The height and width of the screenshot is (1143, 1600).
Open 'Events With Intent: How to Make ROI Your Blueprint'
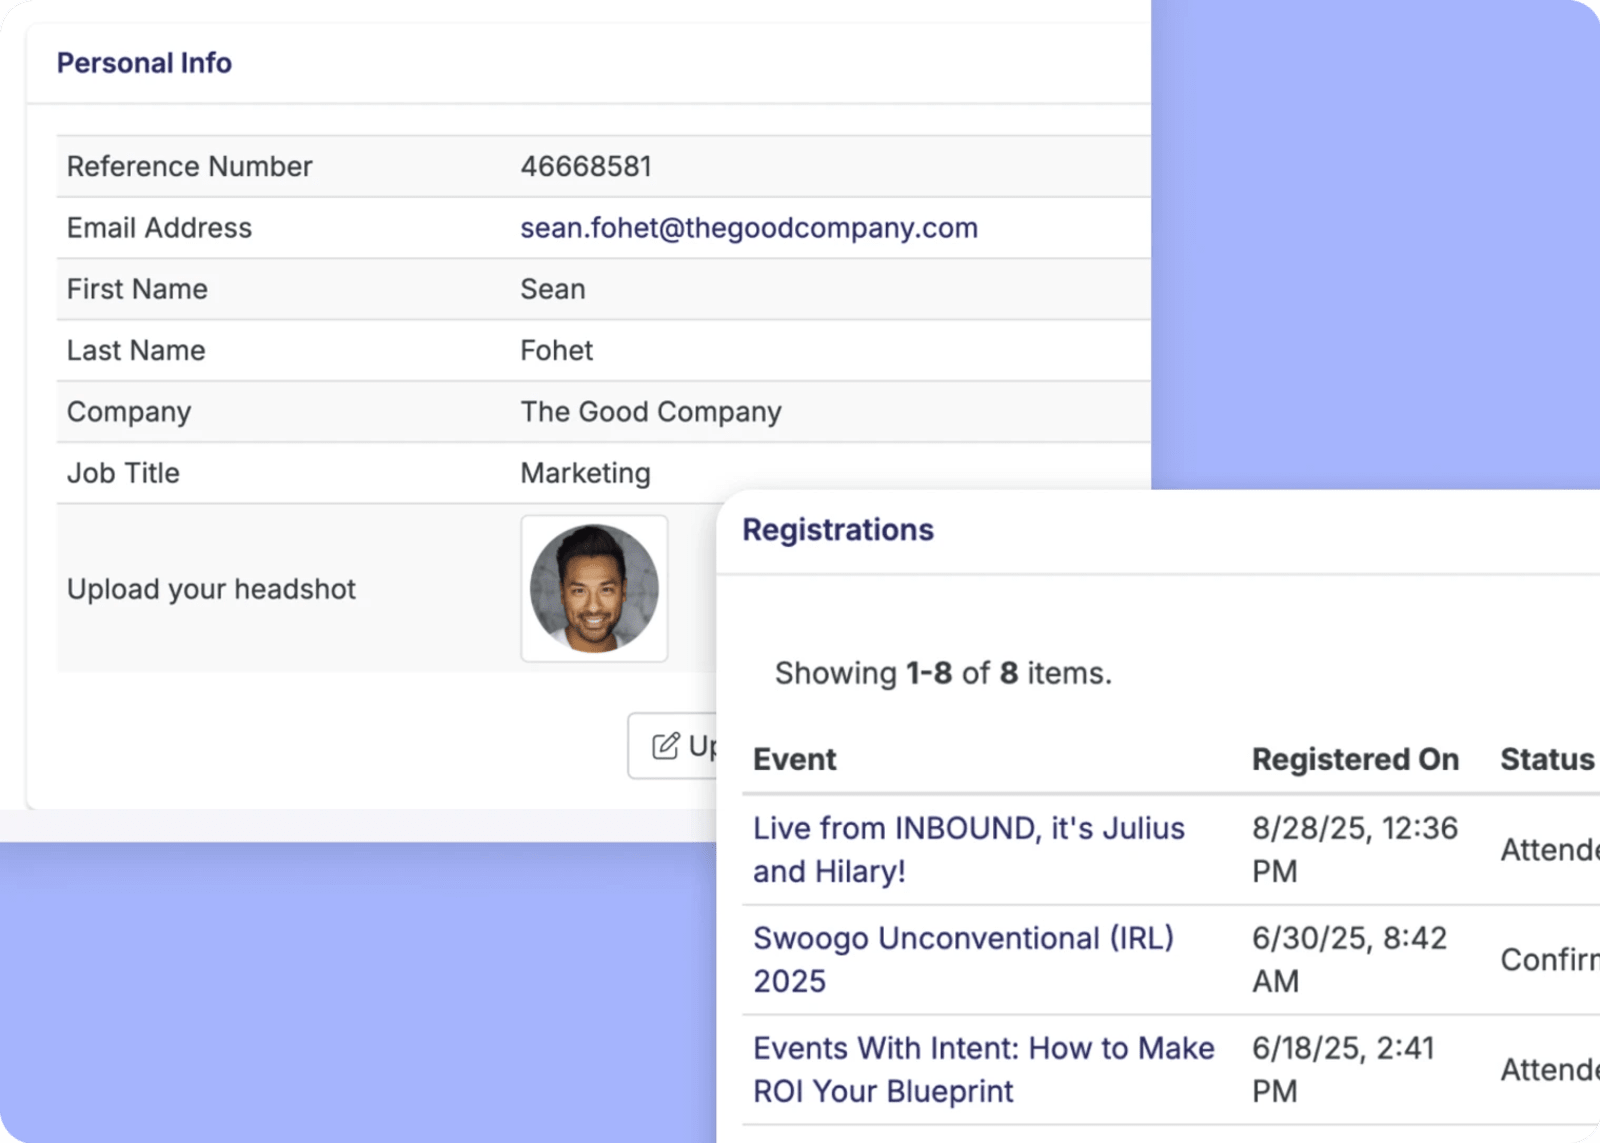click(x=983, y=1069)
